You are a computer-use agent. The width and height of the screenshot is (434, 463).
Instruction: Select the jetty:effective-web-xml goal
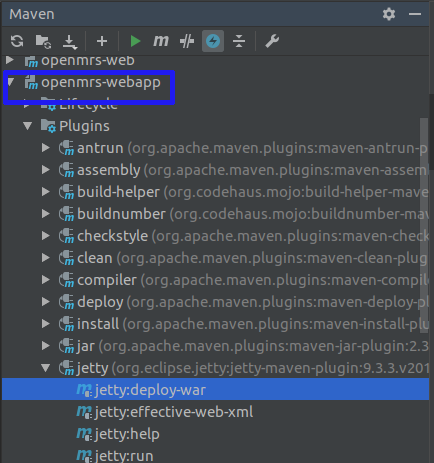(215, 412)
